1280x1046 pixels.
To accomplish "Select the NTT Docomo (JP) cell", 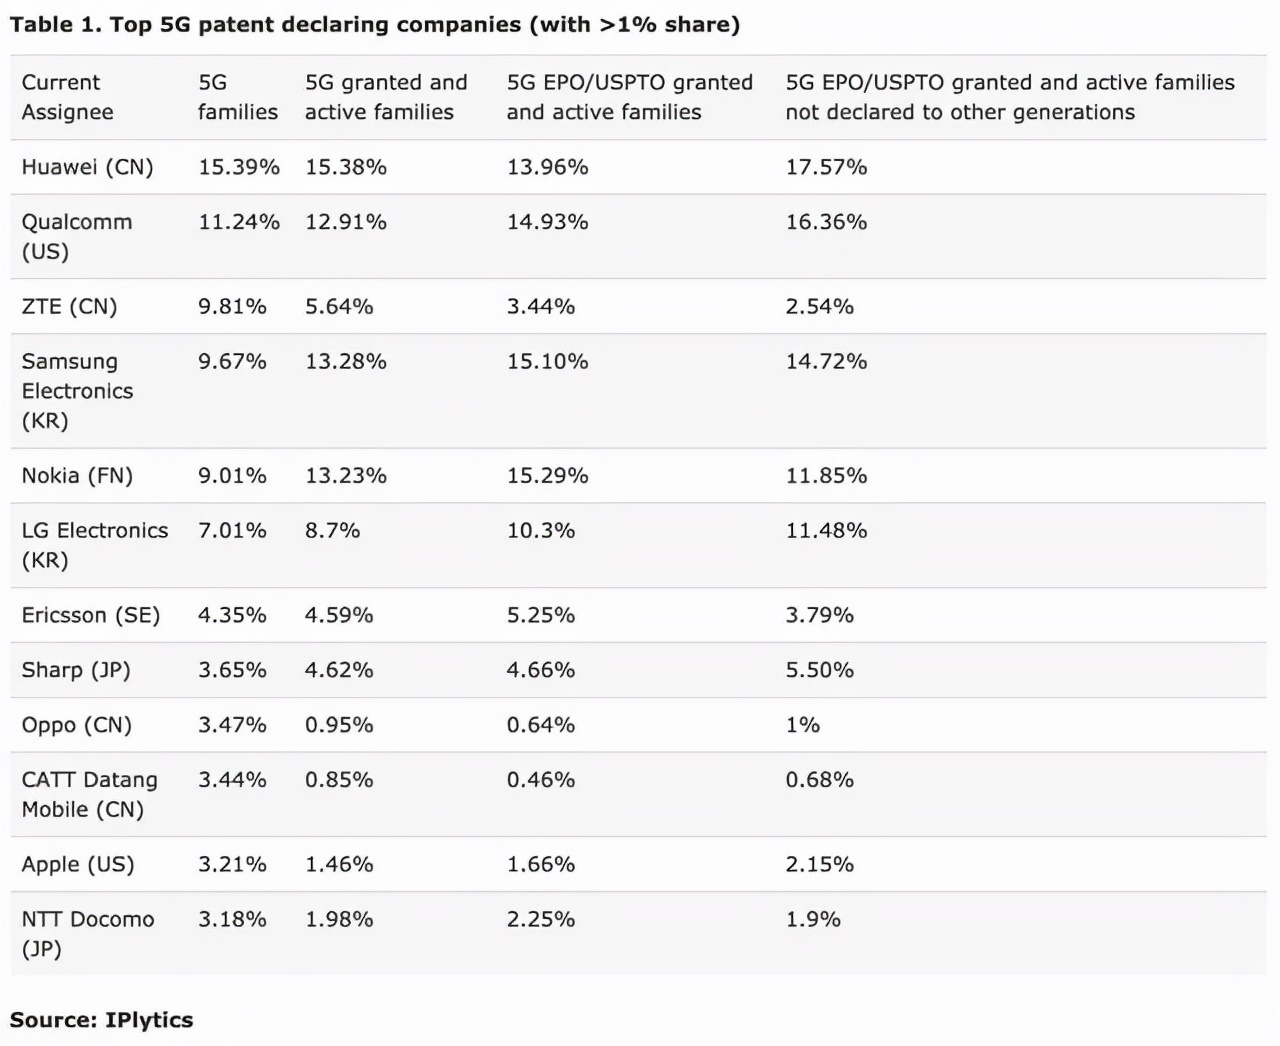I will point(87,933).
